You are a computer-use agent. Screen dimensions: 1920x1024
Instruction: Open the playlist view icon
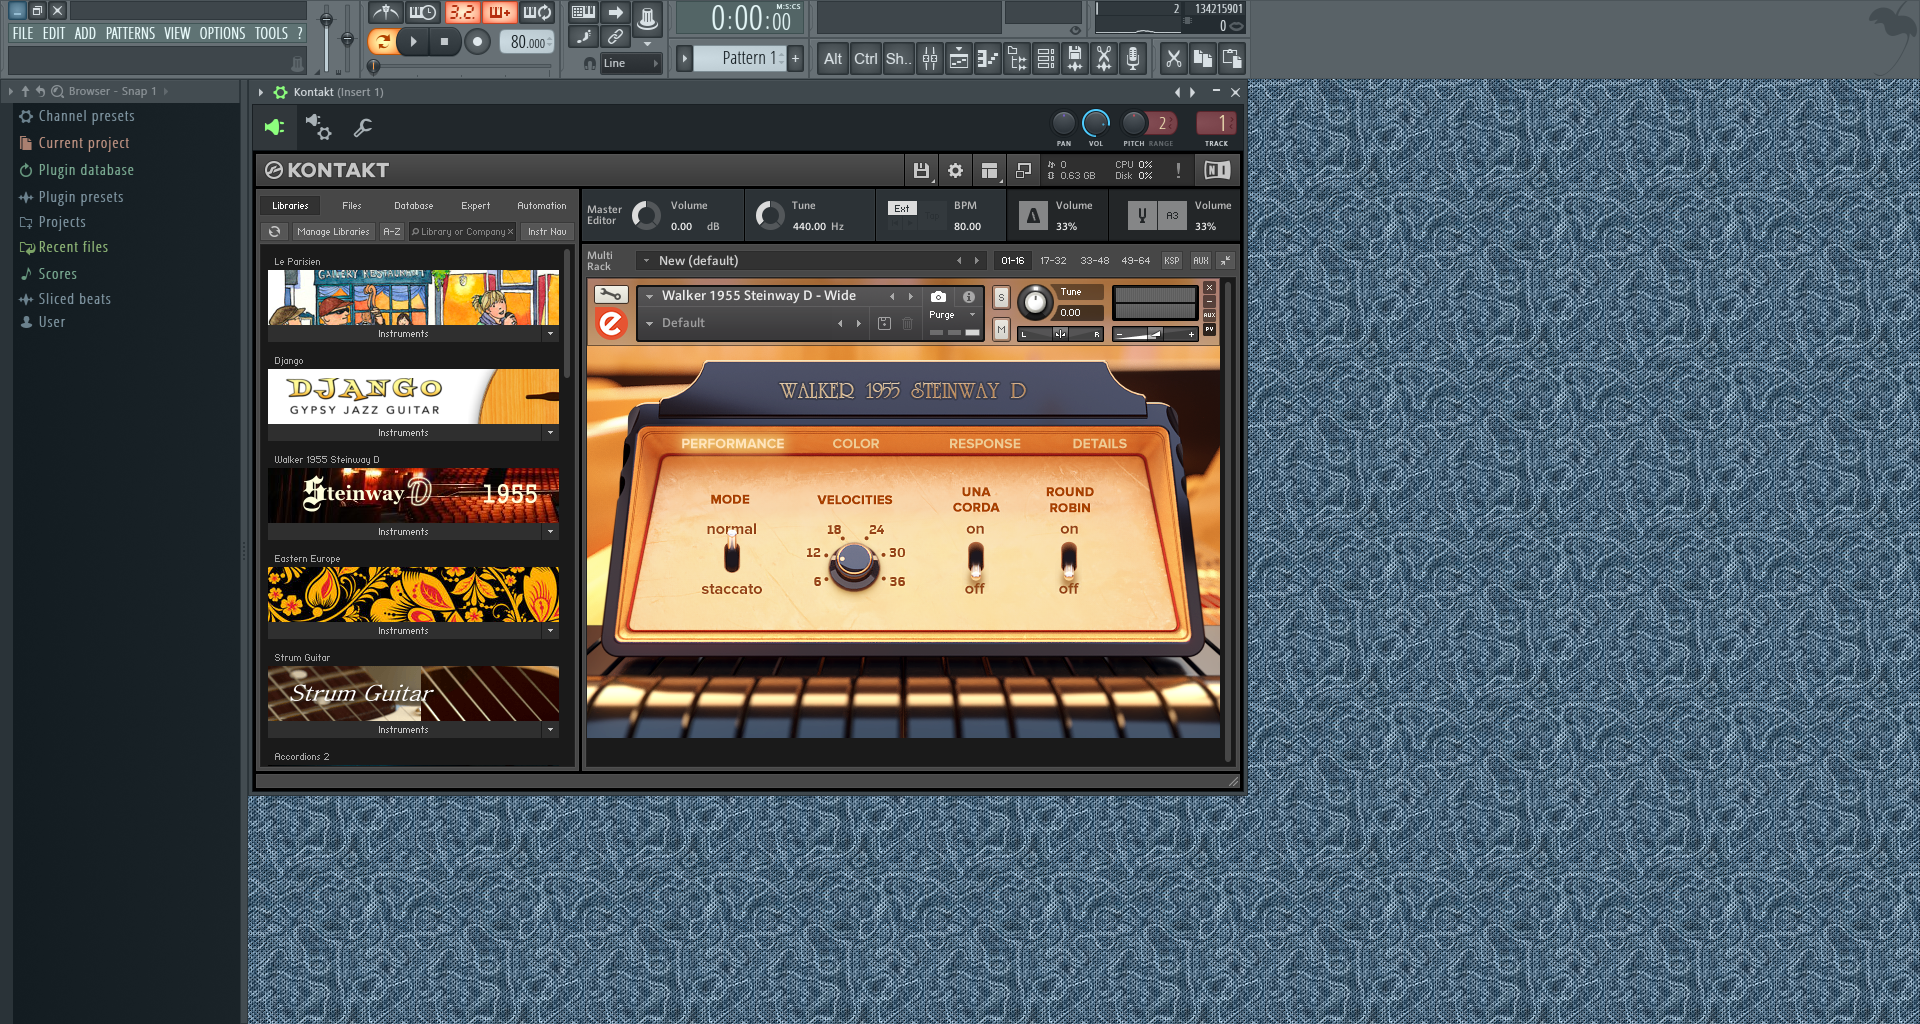959,59
